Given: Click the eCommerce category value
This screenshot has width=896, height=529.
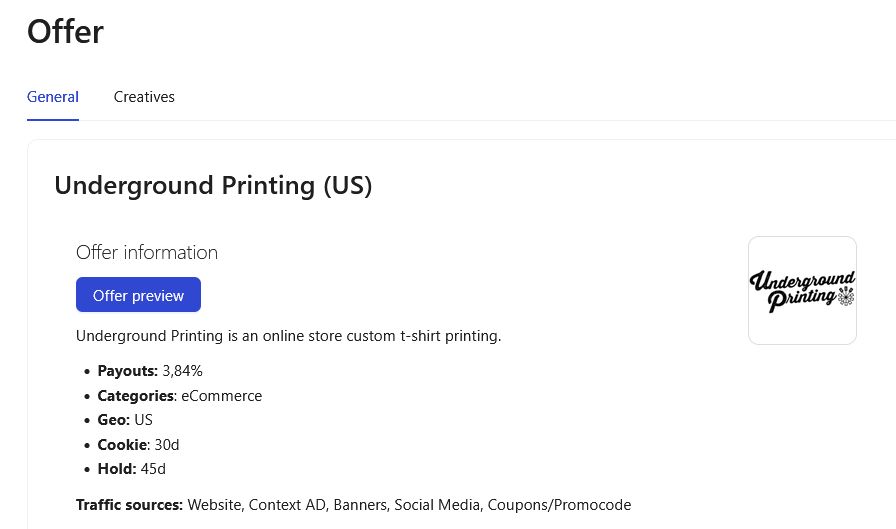Looking at the screenshot, I should click(x=222, y=396).
